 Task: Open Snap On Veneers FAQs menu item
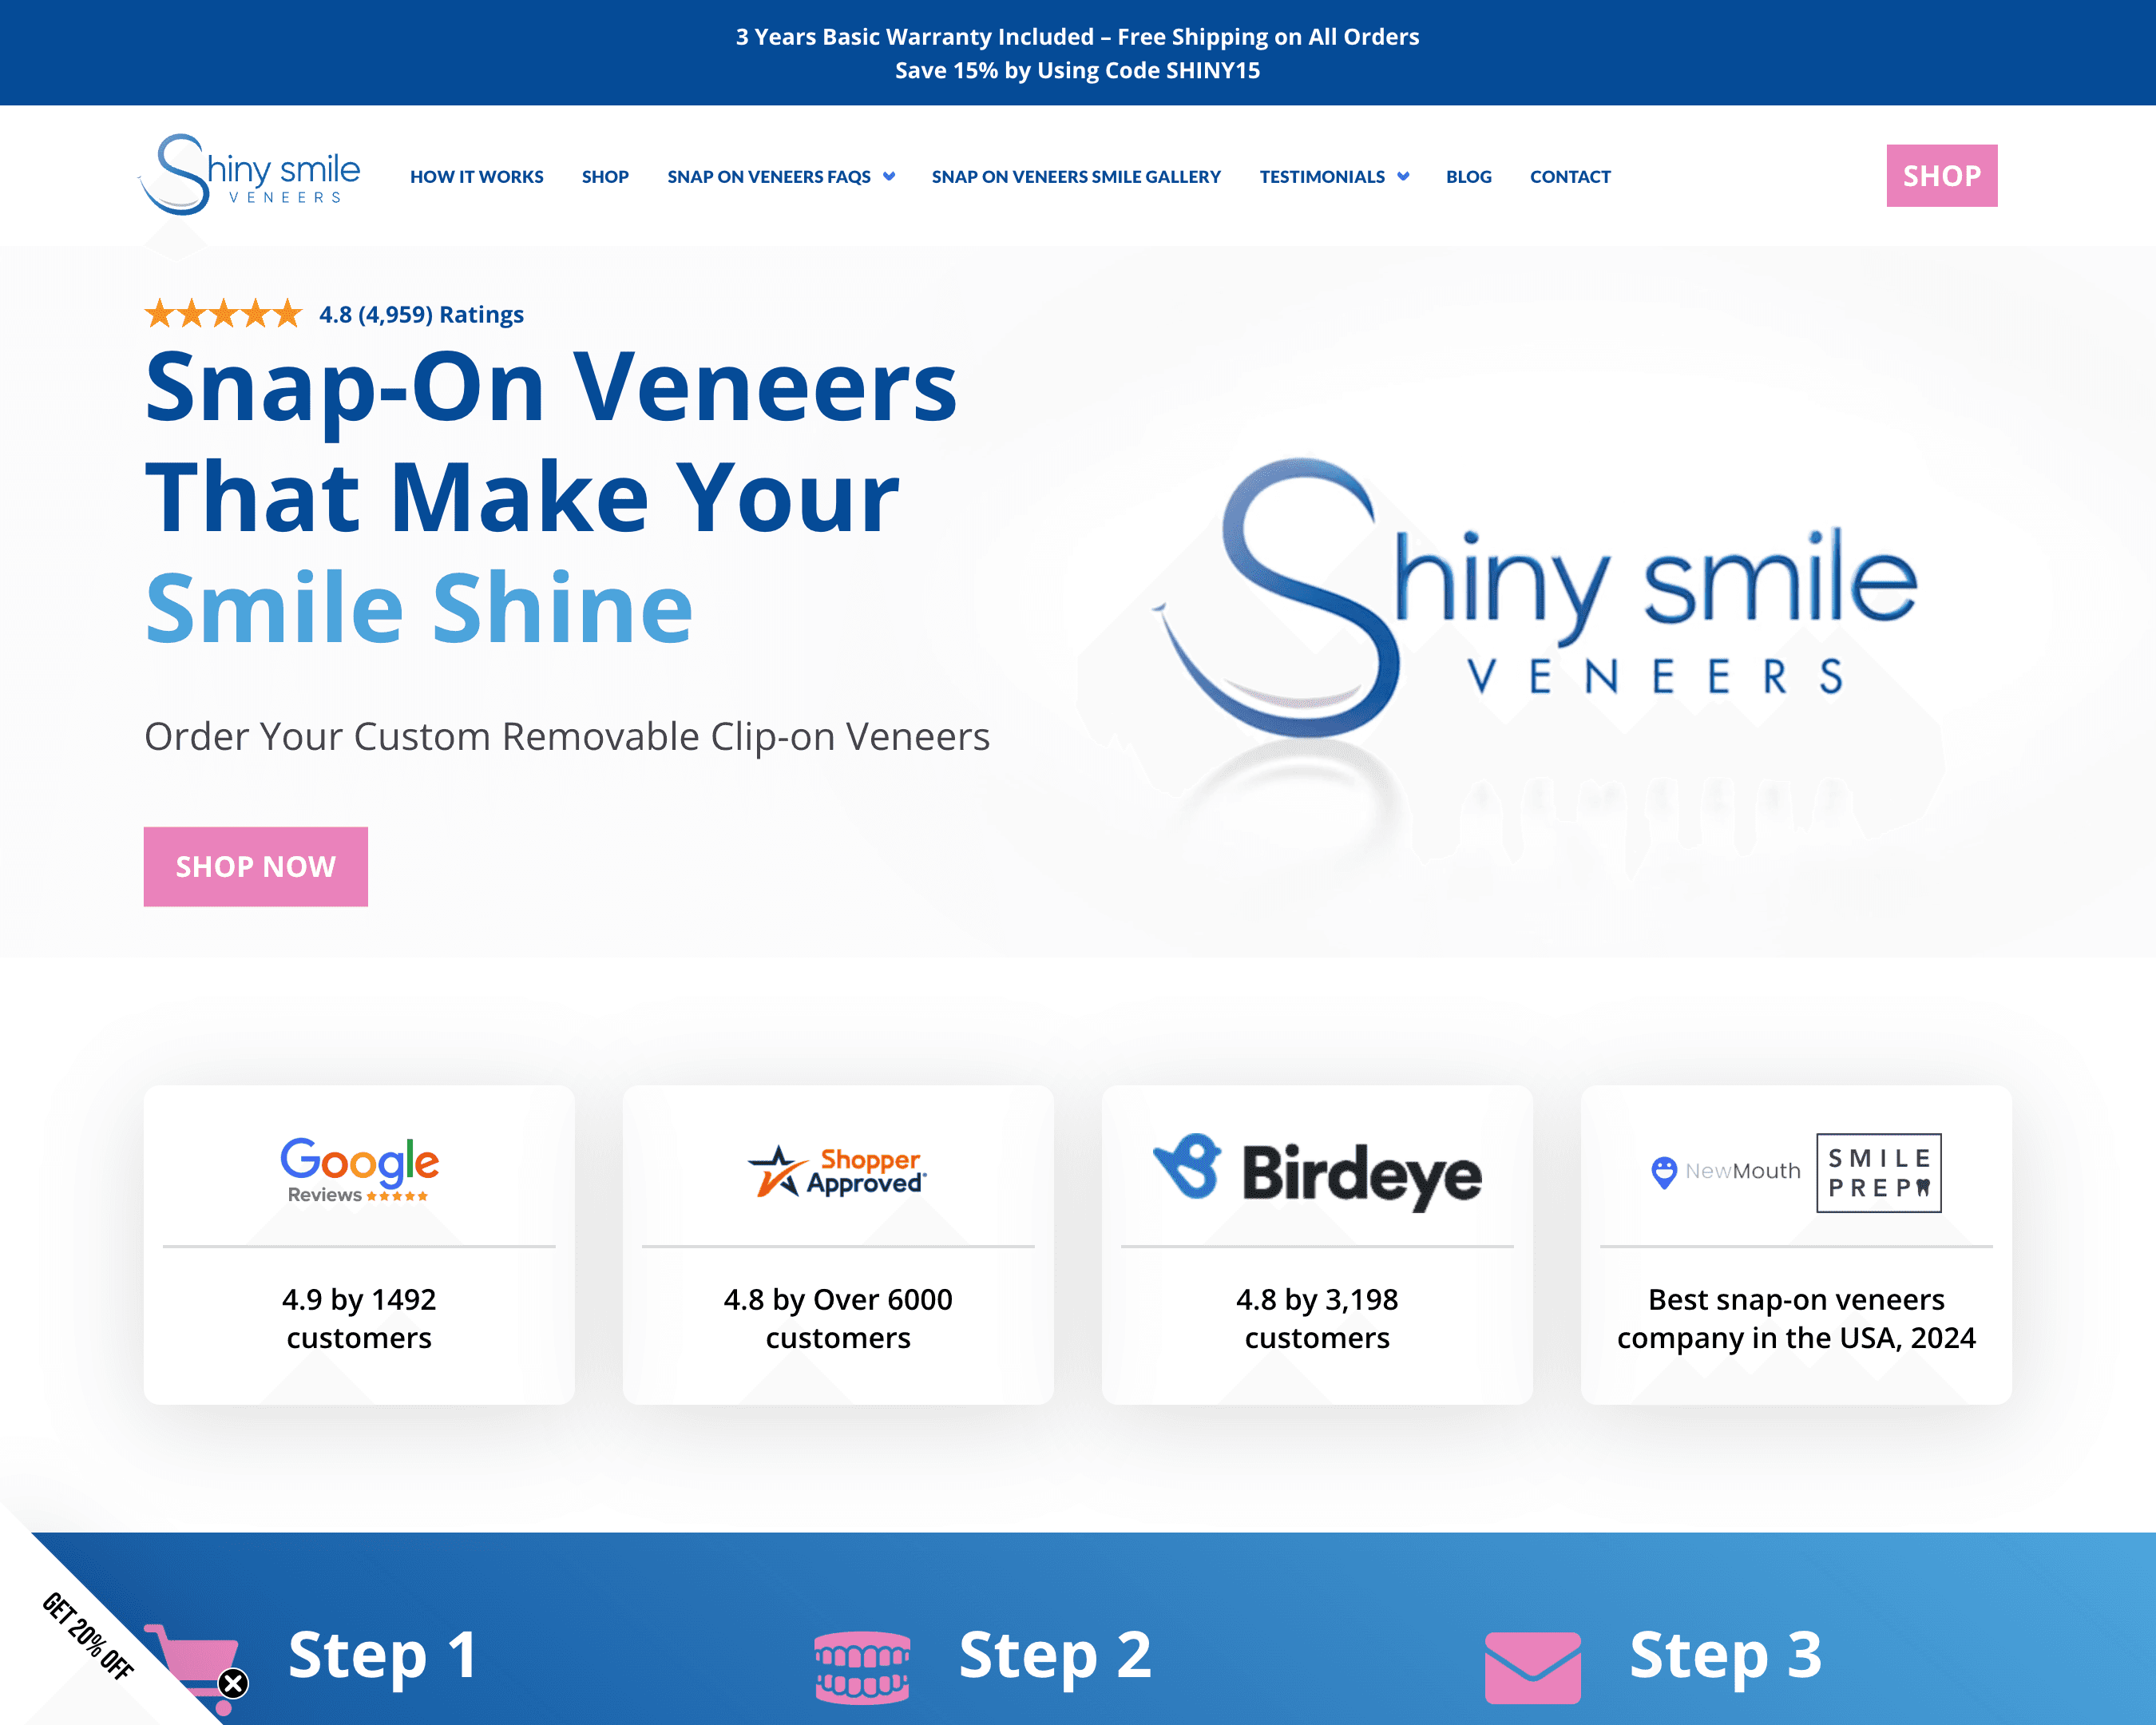tap(768, 177)
